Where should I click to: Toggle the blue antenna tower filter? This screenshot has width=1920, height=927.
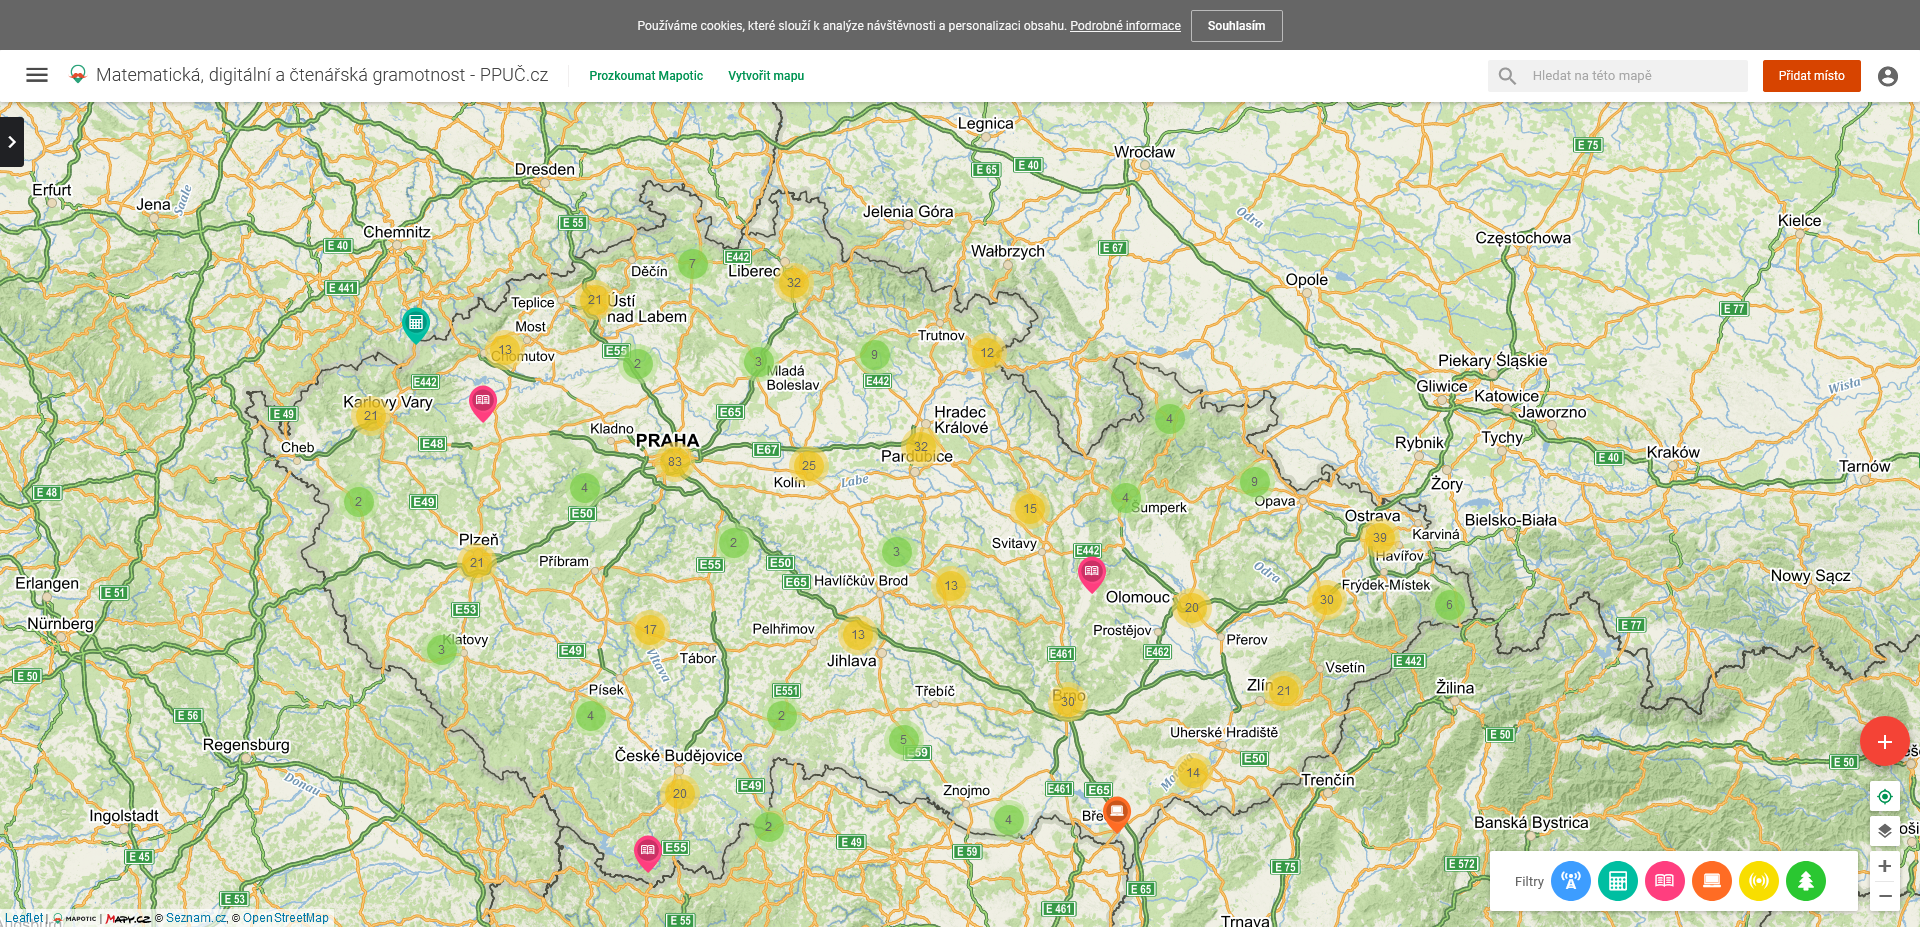click(x=1570, y=881)
